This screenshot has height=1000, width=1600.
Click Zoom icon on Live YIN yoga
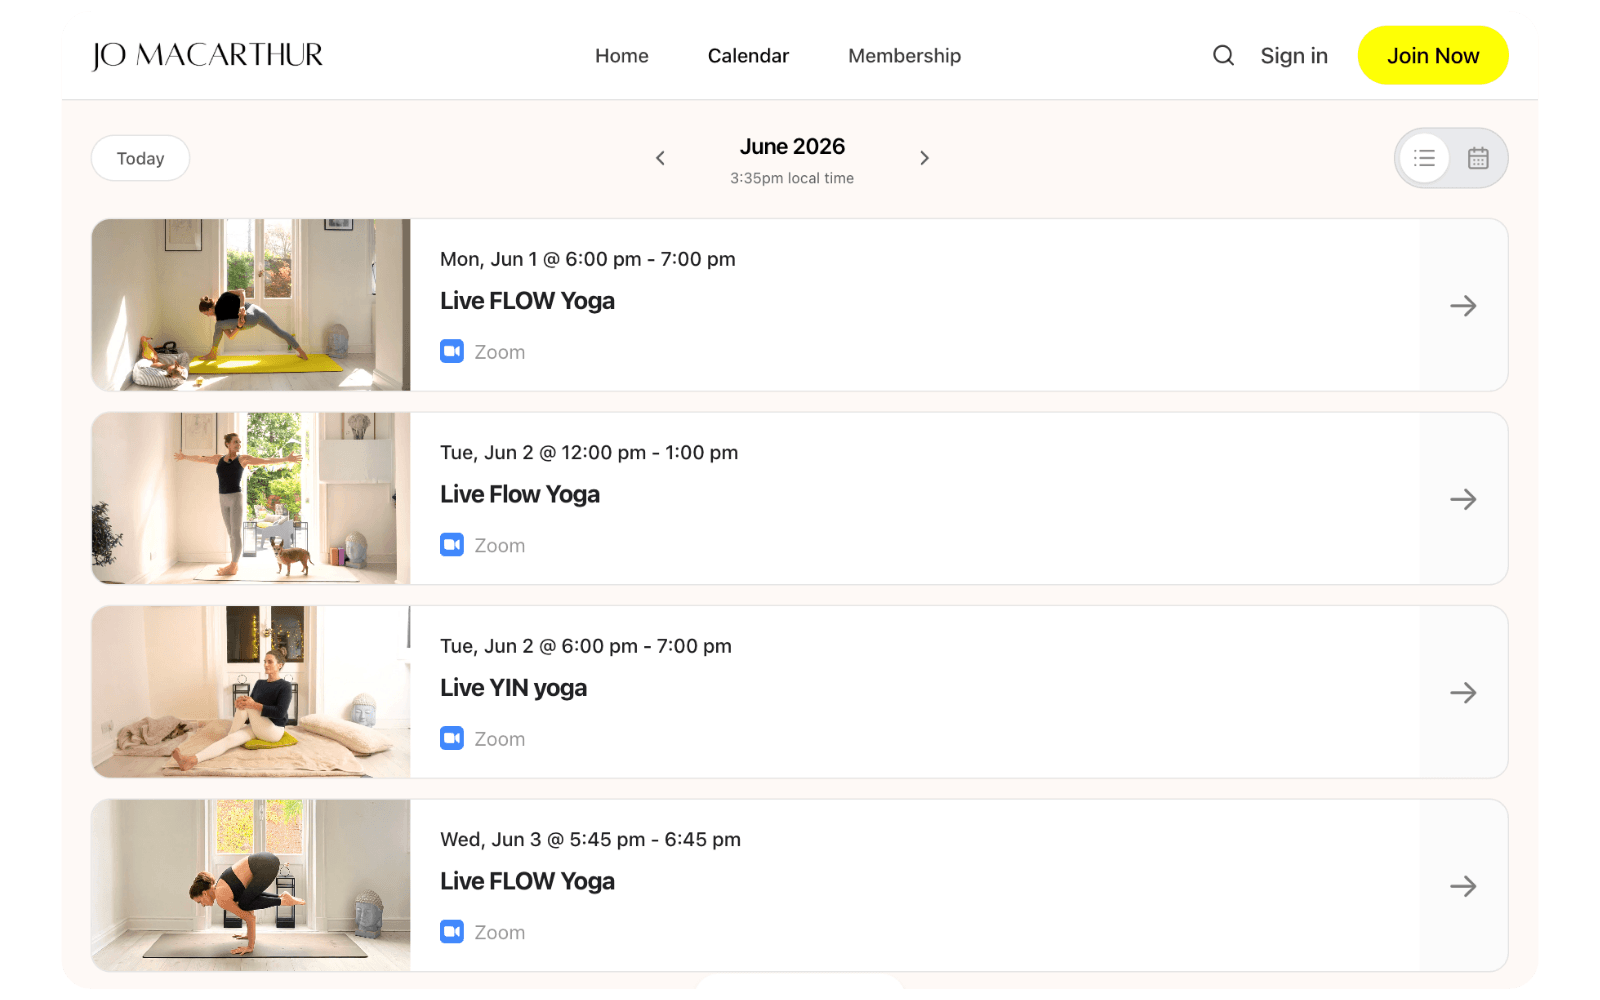[452, 739]
